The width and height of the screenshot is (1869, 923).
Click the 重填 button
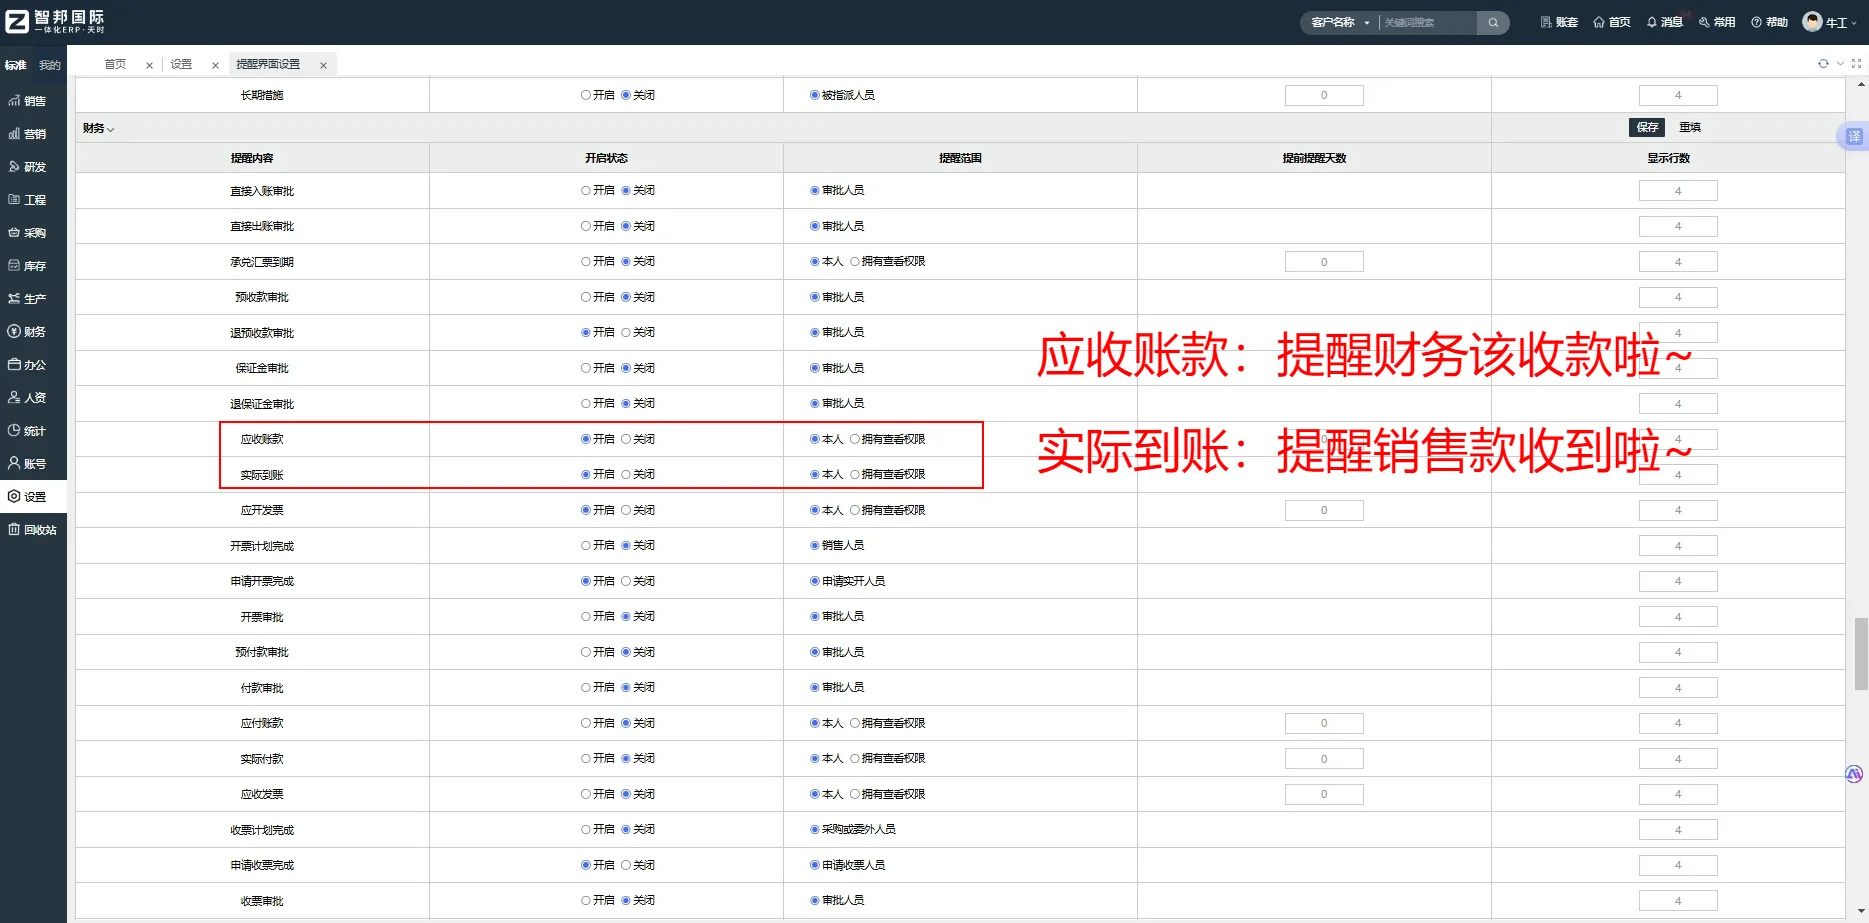(x=1690, y=127)
